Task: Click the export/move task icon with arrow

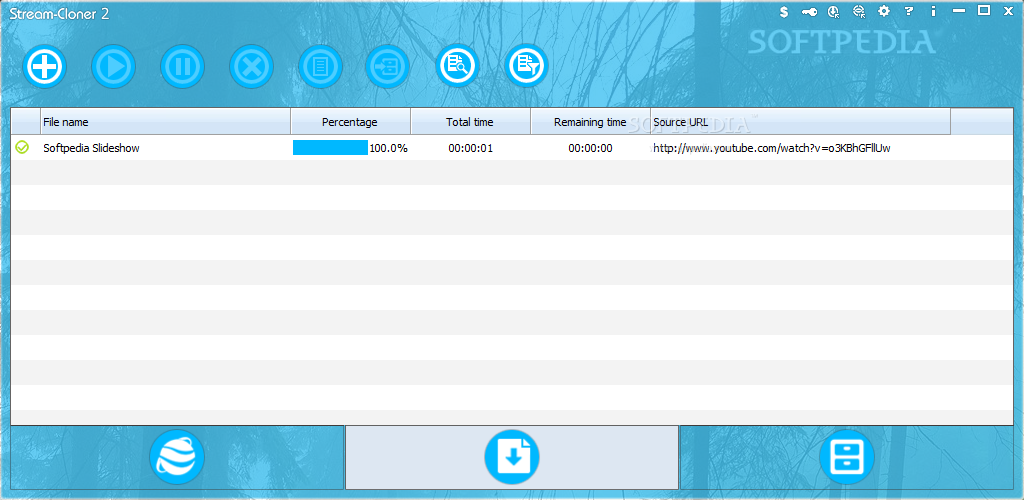Action: tap(388, 66)
